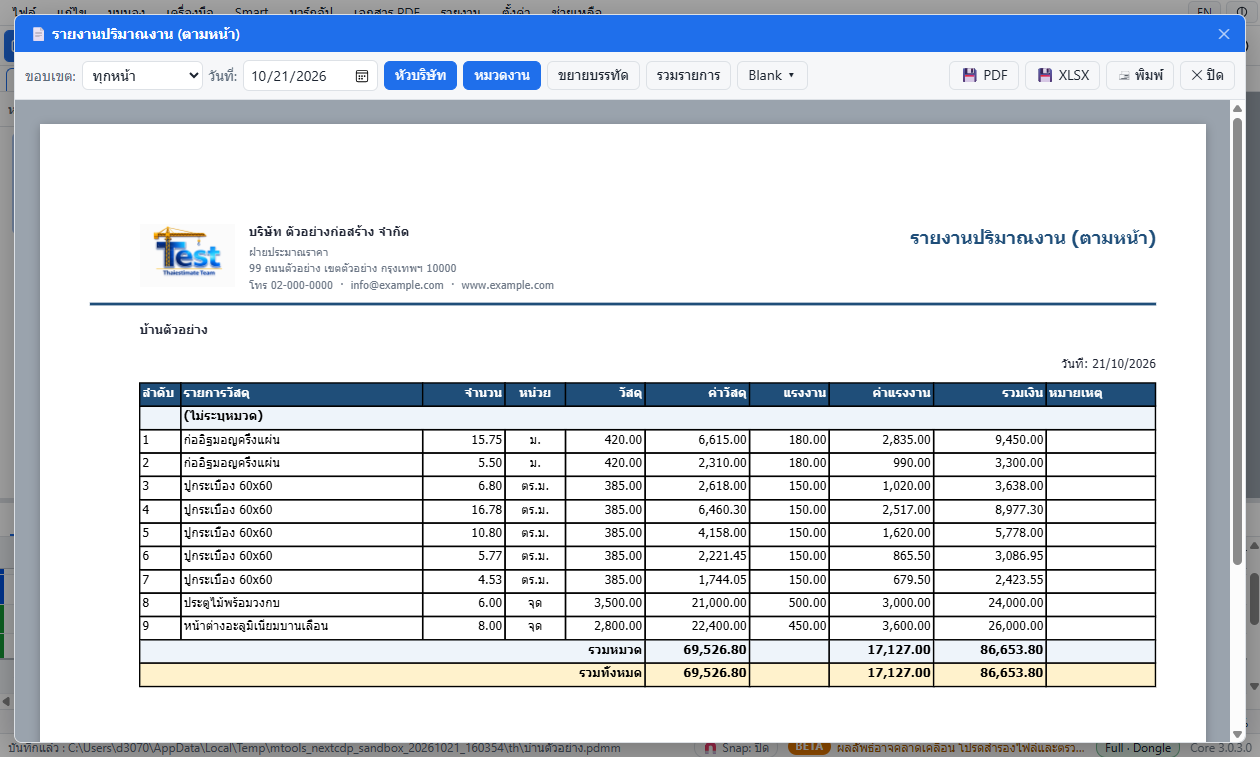Click the BETA badge in the status bar
This screenshot has height=757, width=1260.
[809, 748]
